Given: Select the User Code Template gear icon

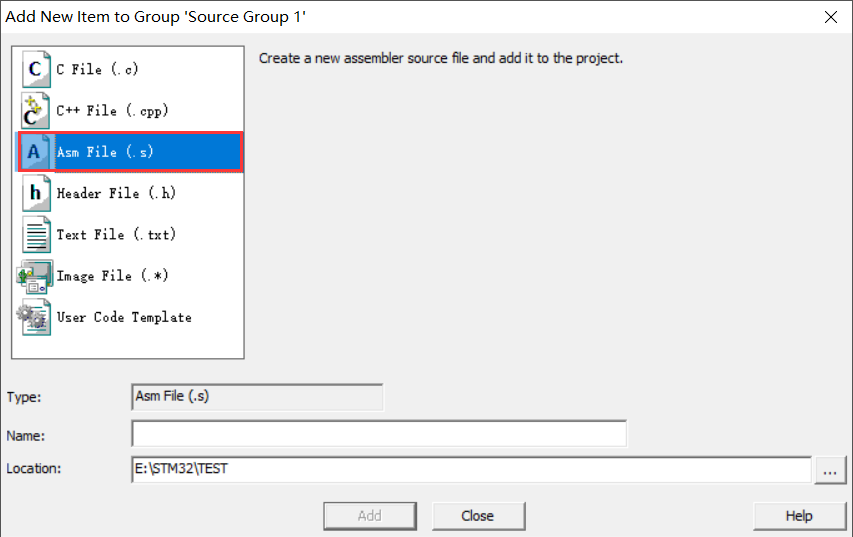Looking at the screenshot, I should [x=34, y=317].
